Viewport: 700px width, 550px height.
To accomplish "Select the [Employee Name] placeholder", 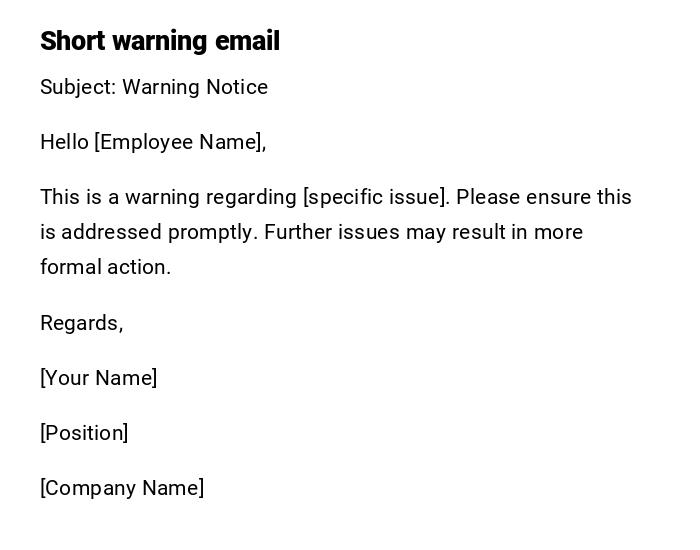I will coord(180,142).
